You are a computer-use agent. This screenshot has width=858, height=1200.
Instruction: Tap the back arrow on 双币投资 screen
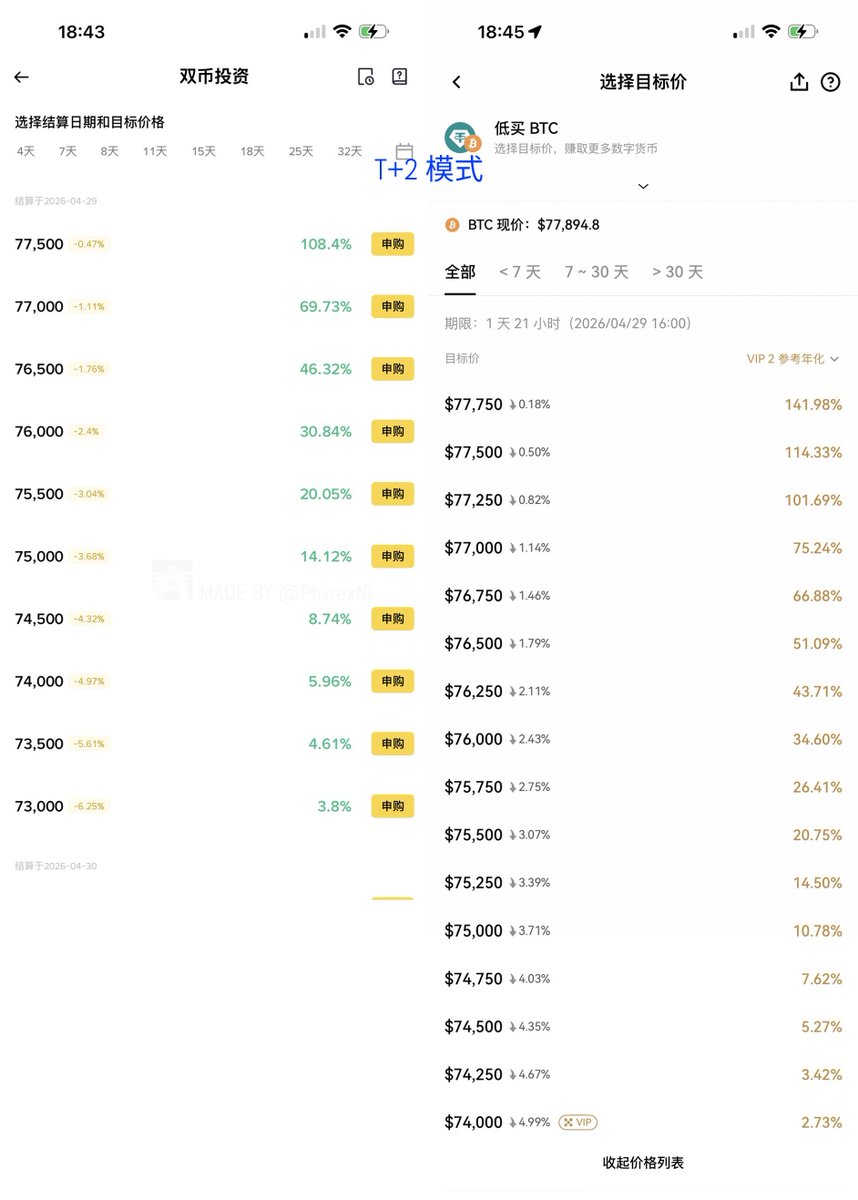(21, 77)
